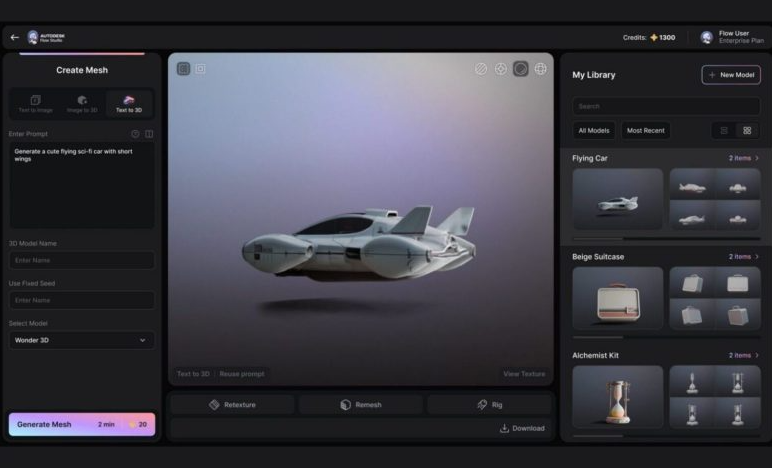
Task: Click the prompt help icon
Action: (135, 134)
